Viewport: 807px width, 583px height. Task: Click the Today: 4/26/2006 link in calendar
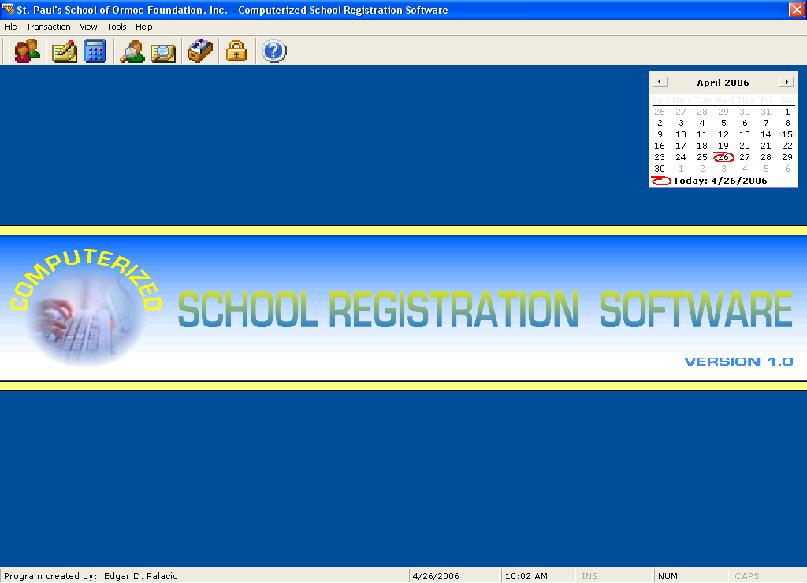coord(720,181)
